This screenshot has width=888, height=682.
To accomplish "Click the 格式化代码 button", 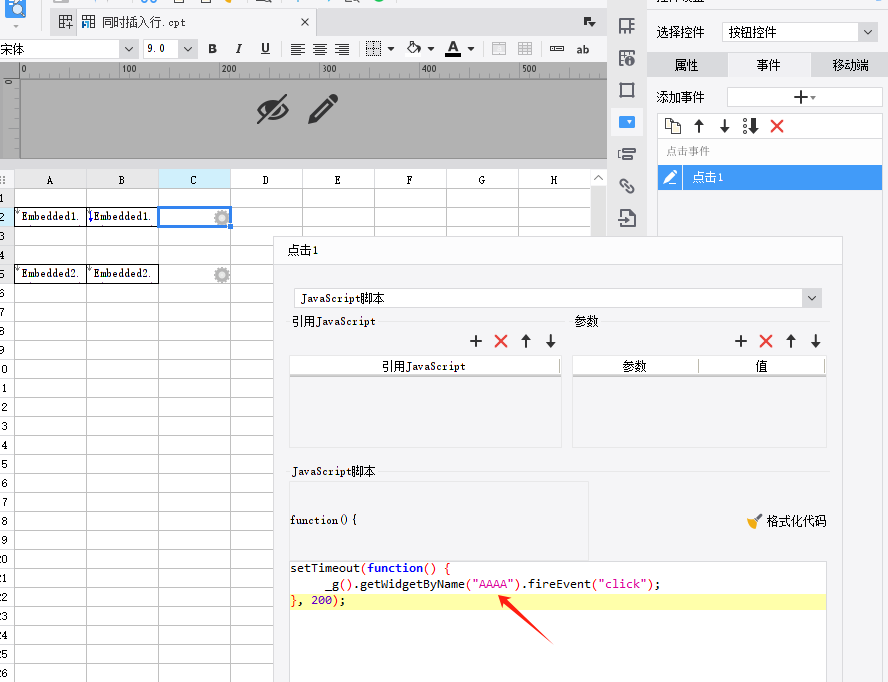I will coord(787,521).
